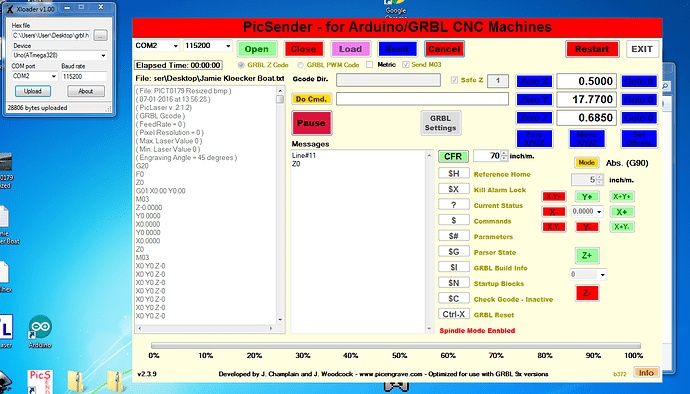Jog with the red X- button

pyautogui.click(x=553, y=212)
